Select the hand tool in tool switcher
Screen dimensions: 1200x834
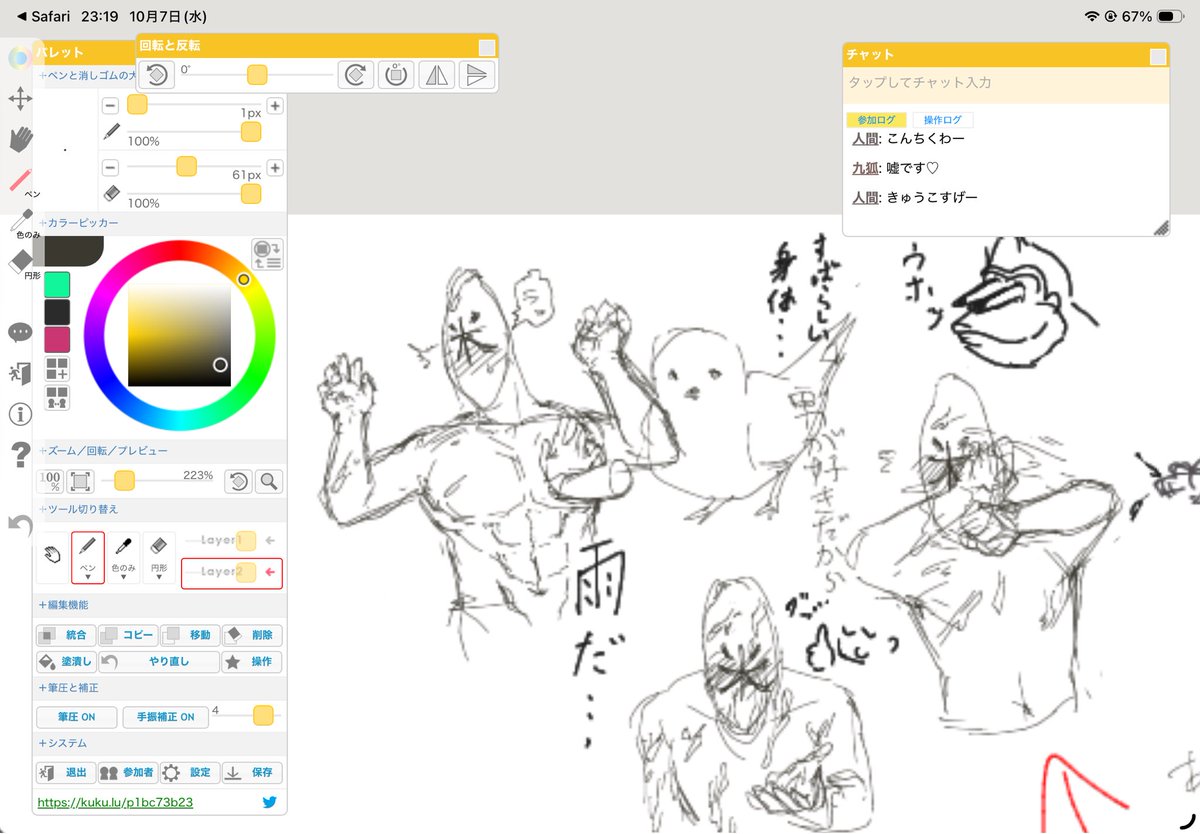coord(52,557)
